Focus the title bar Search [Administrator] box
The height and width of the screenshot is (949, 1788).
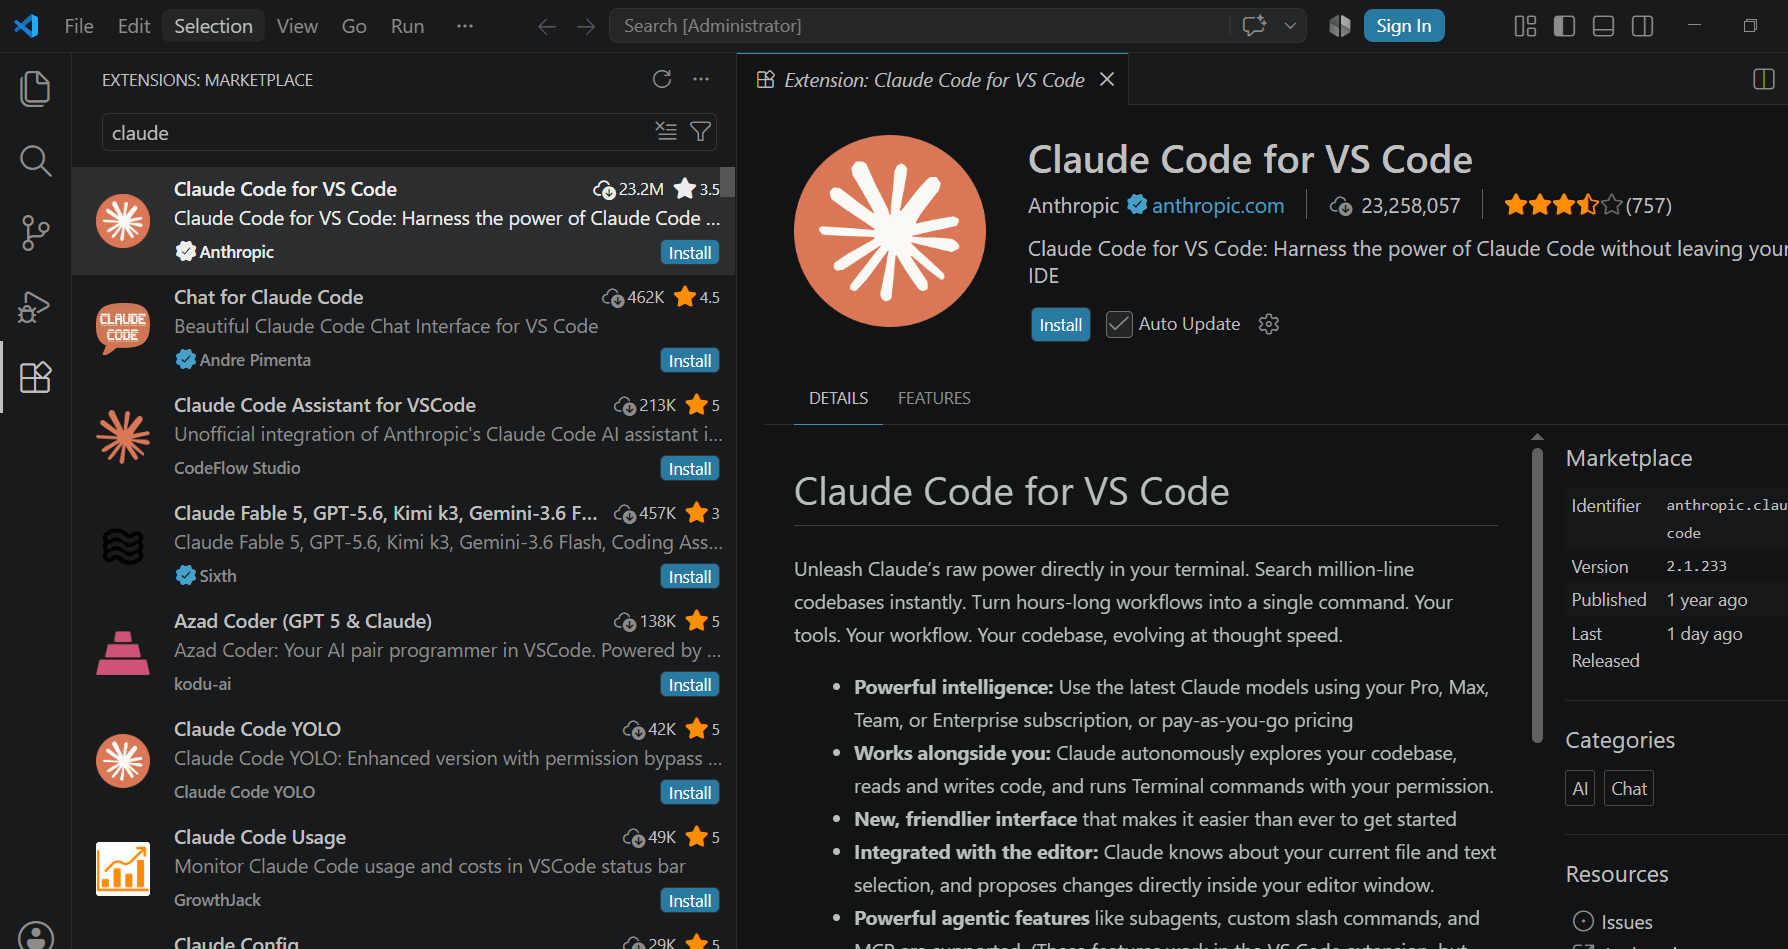pyautogui.click(x=920, y=26)
